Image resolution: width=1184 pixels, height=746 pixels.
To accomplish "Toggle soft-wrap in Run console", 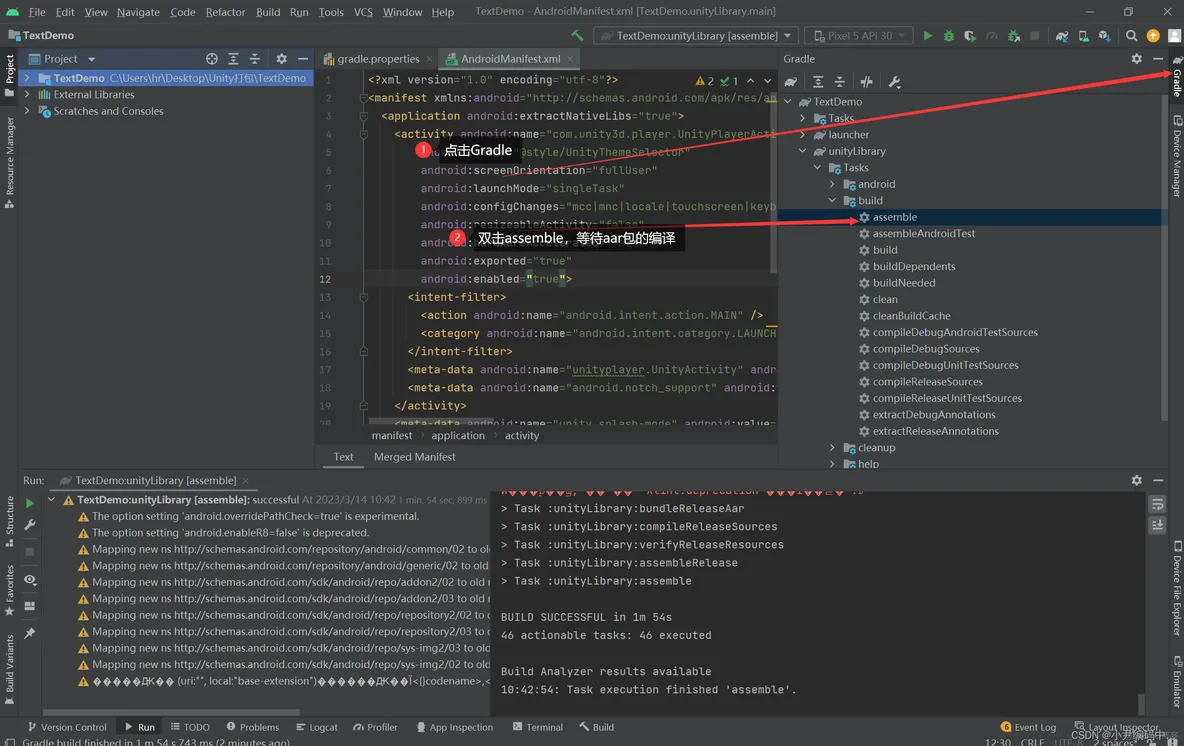I will pyautogui.click(x=1158, y=504).
